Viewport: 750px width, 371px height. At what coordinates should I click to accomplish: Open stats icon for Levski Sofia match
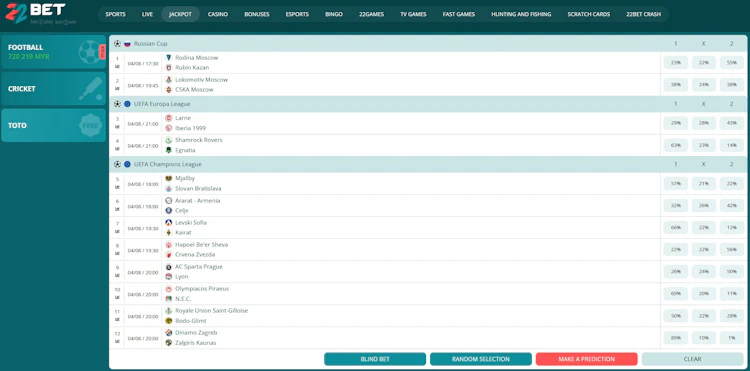coord(117,231)
